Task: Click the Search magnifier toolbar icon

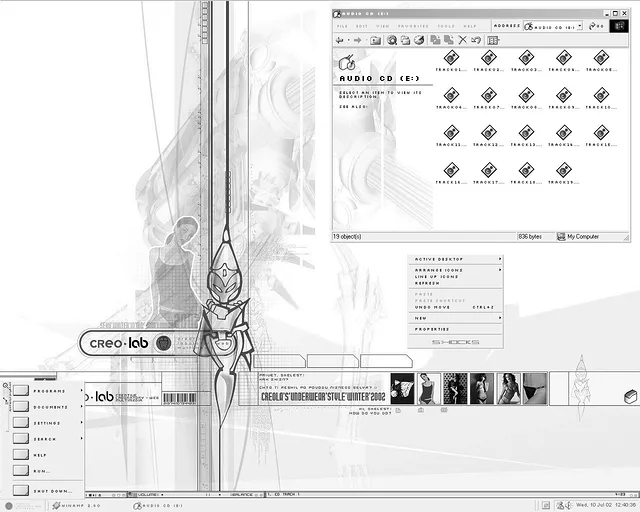Action: point(392,40)
